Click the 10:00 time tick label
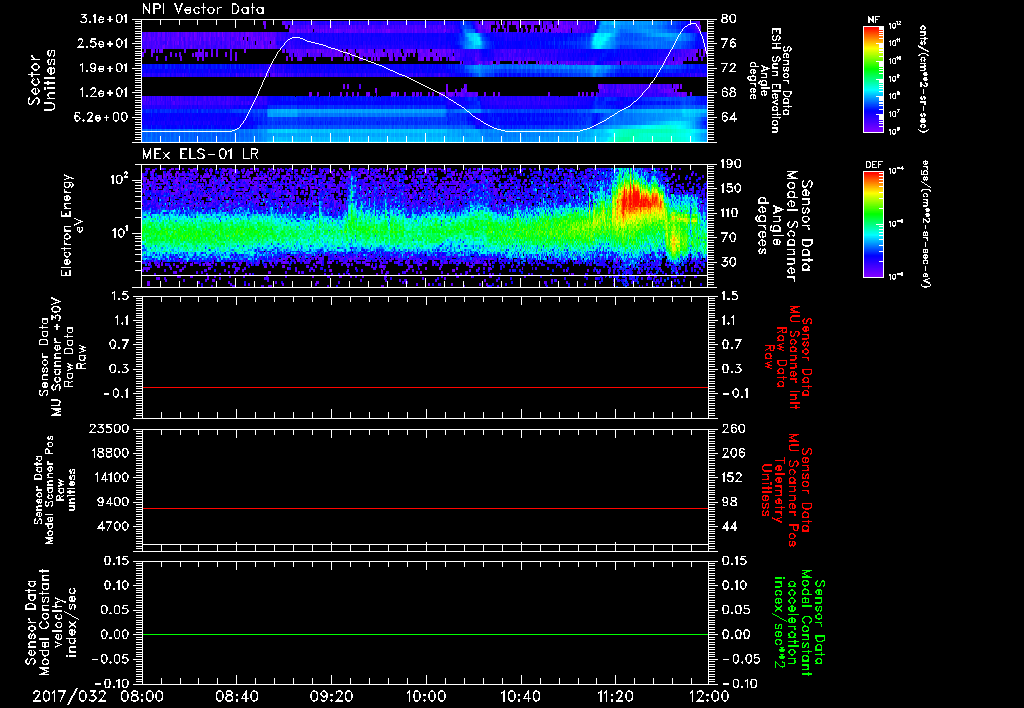 click(x=426, y=697)
